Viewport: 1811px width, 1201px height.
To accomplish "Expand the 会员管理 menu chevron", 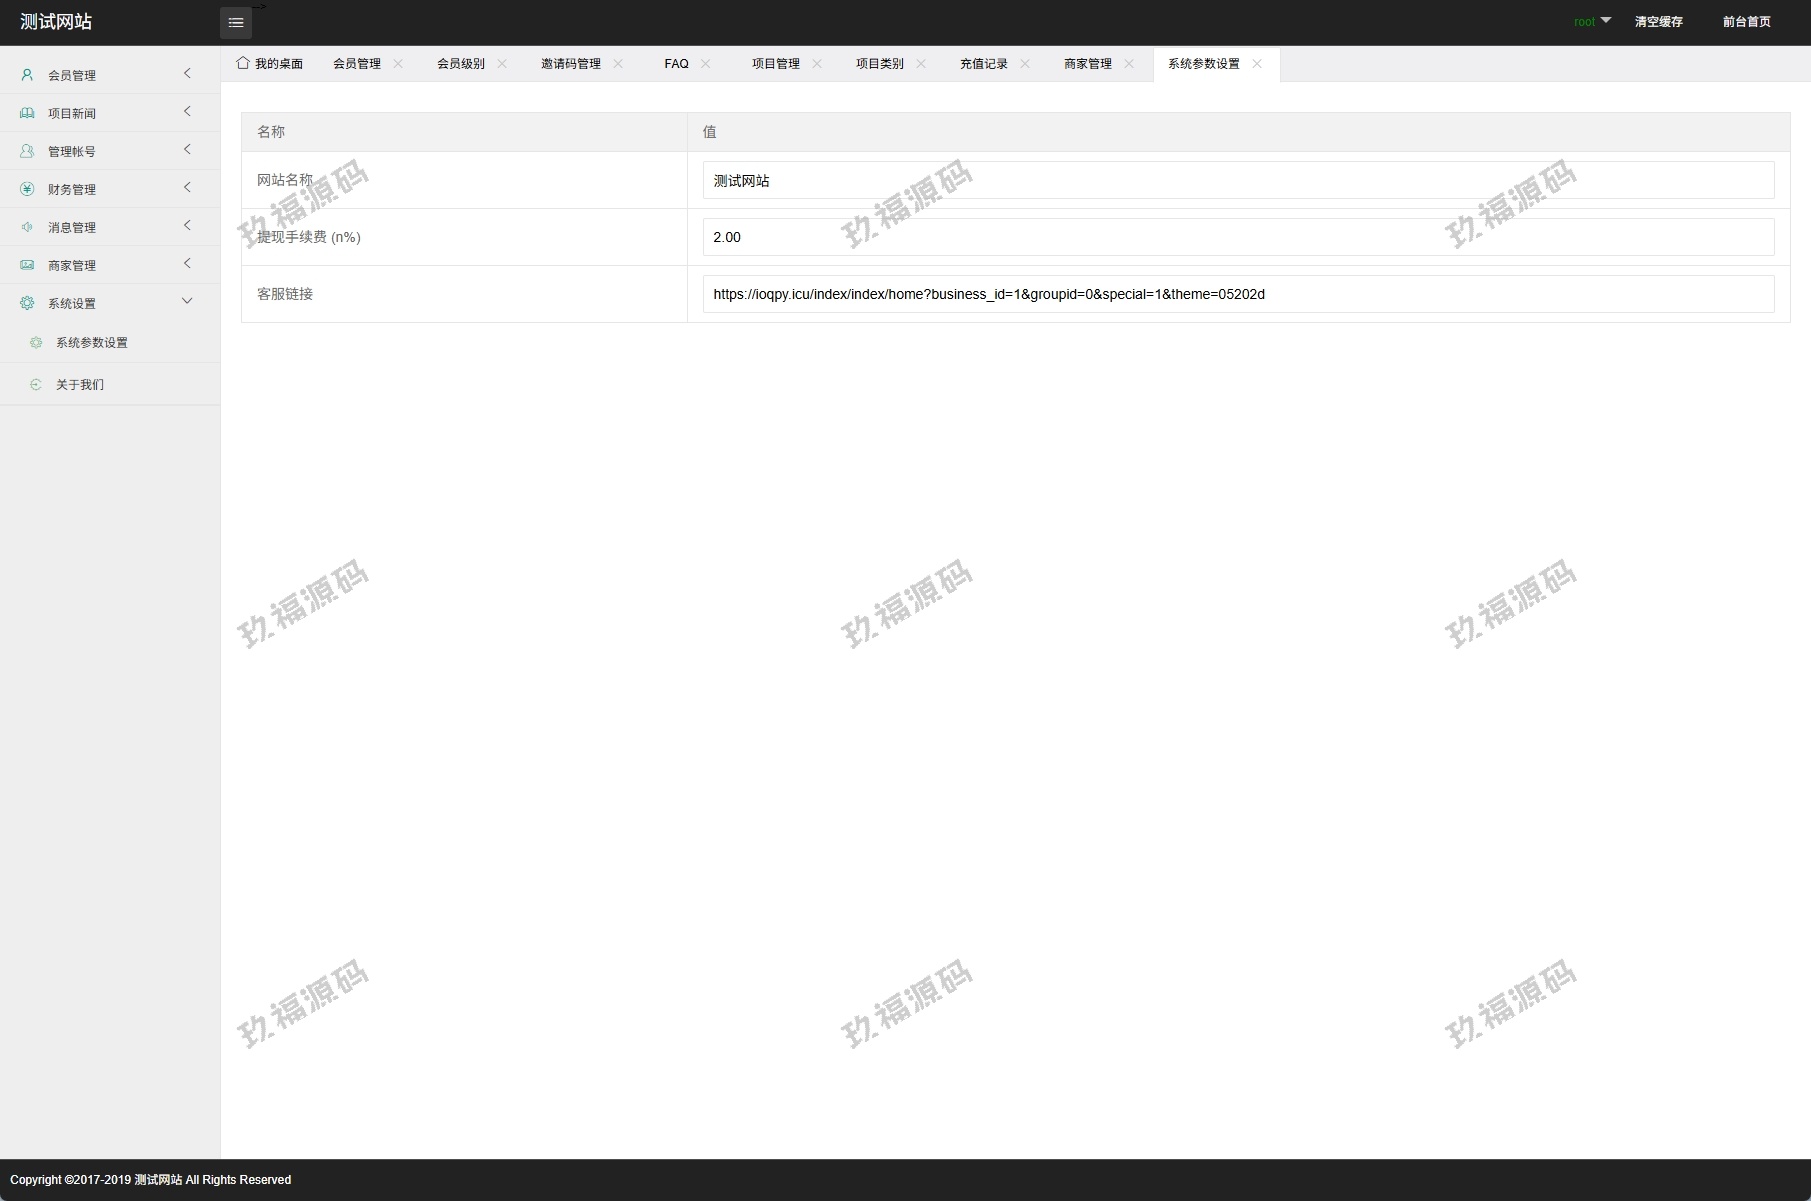I will 187,74.
